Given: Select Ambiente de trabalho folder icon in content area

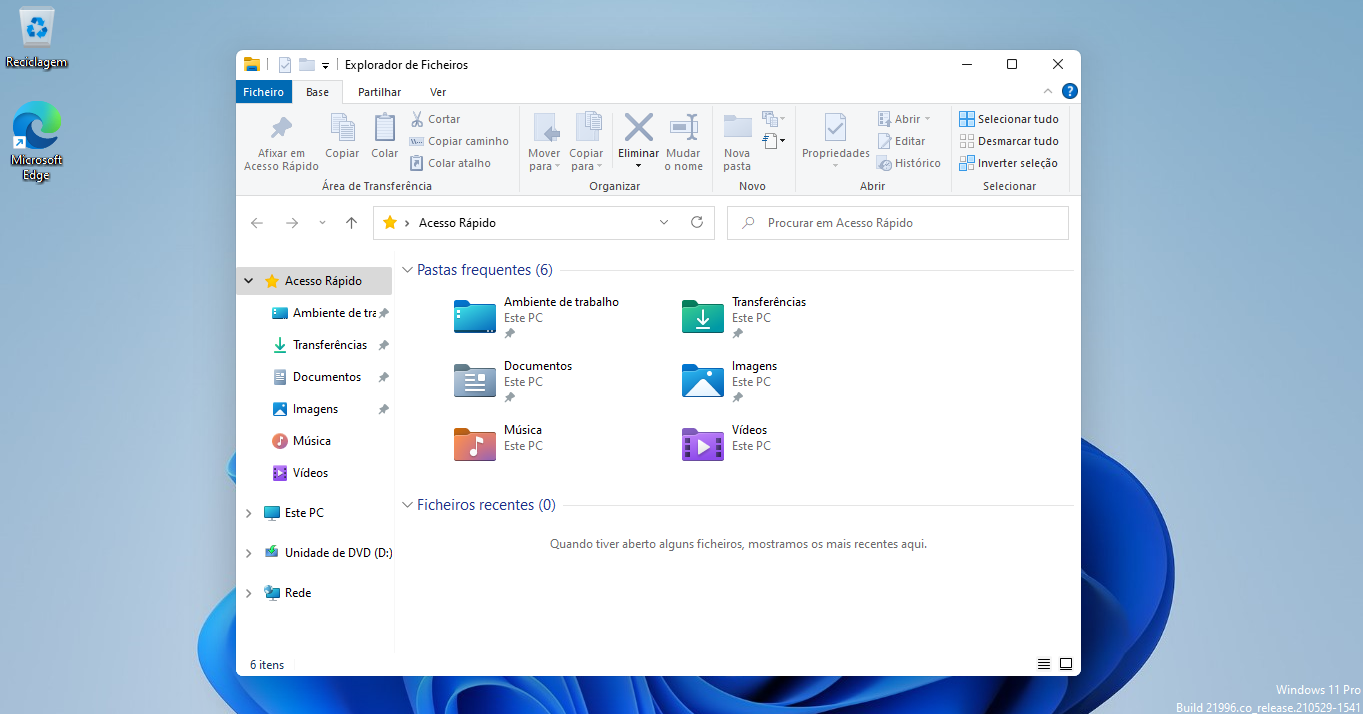Looking at the screenshot, I should coord(475,316).
